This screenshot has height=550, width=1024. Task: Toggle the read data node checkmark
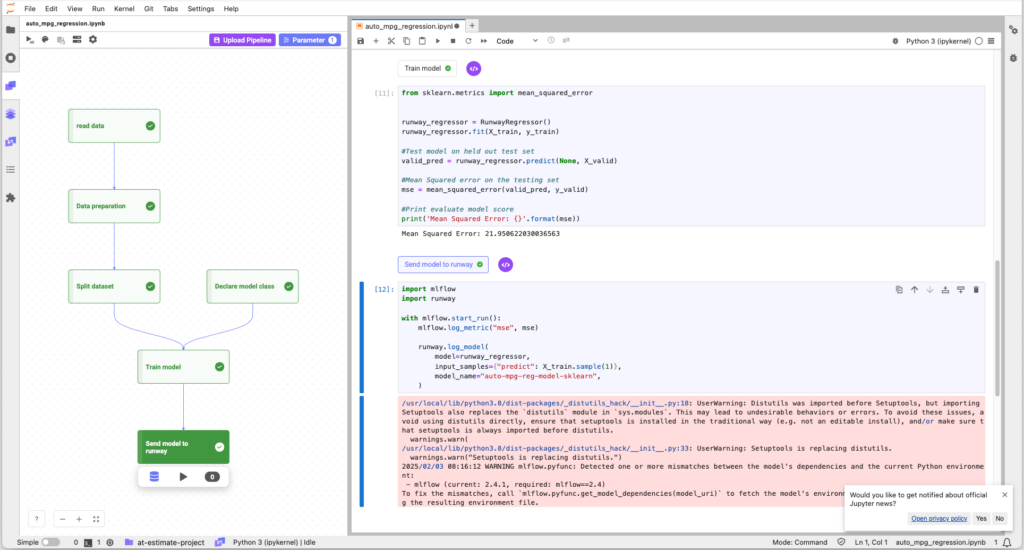(150, 126)
